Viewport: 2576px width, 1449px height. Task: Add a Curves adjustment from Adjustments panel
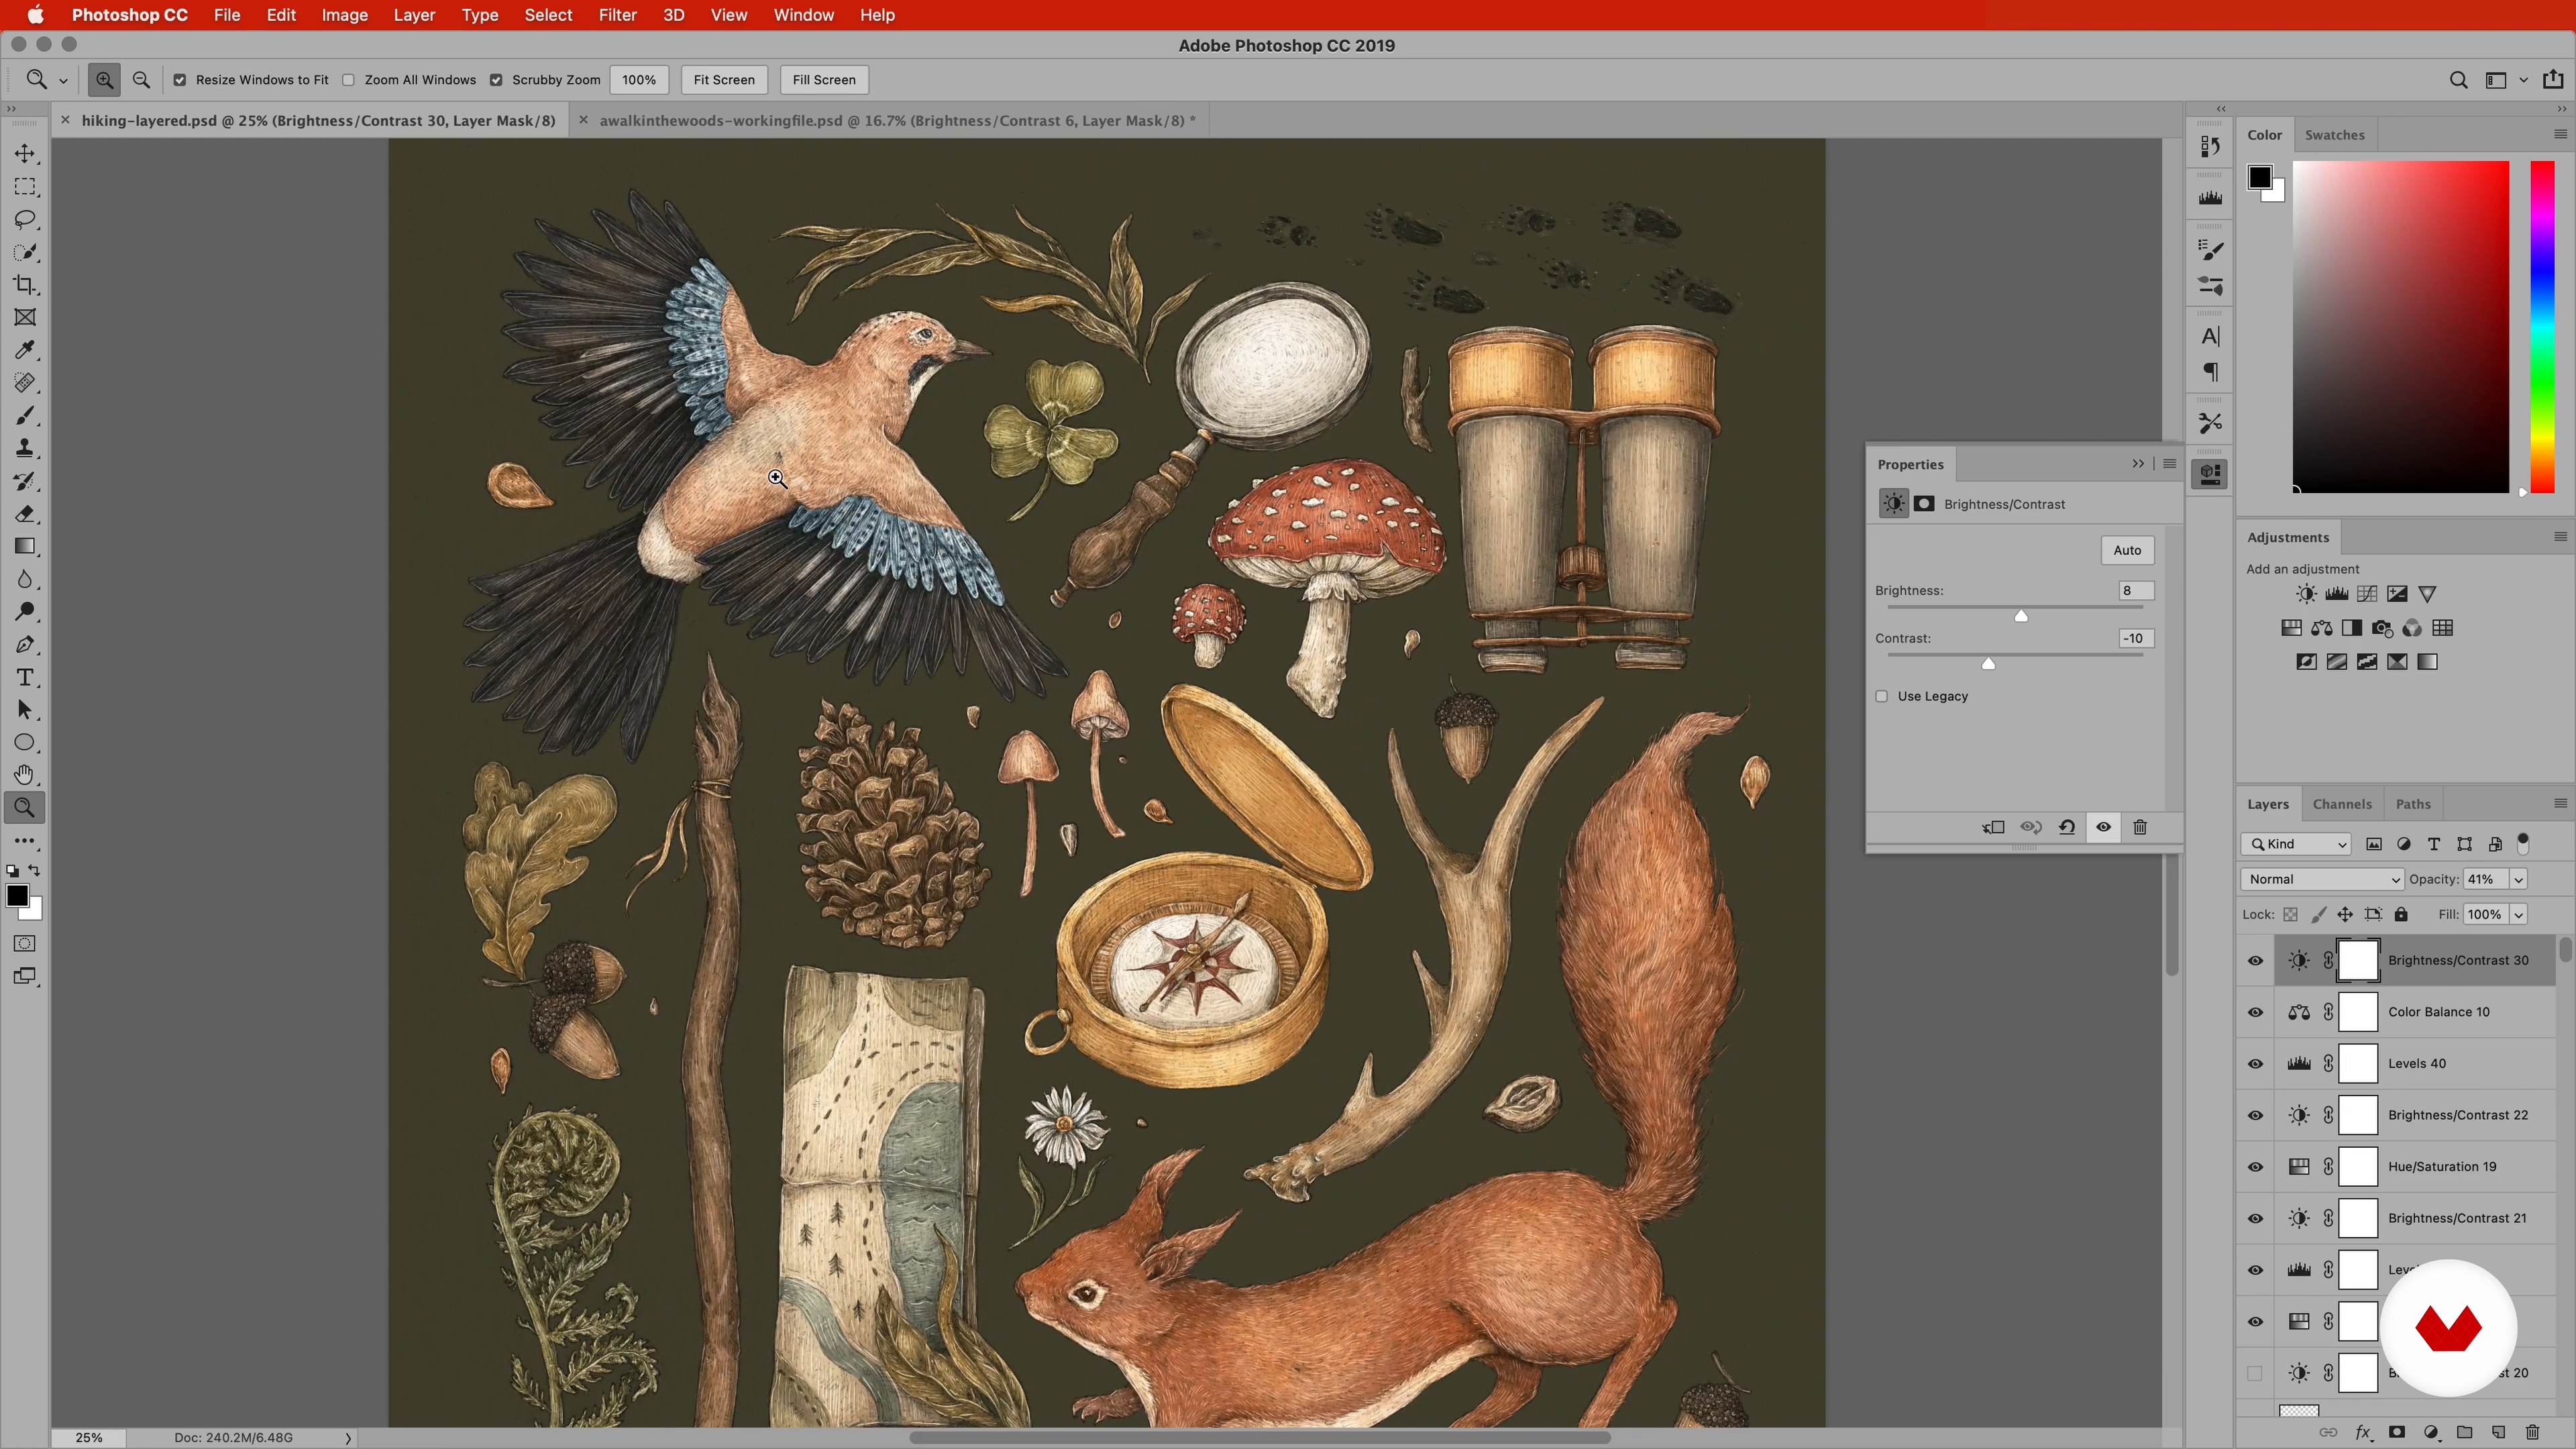[x=2367, y=594]
